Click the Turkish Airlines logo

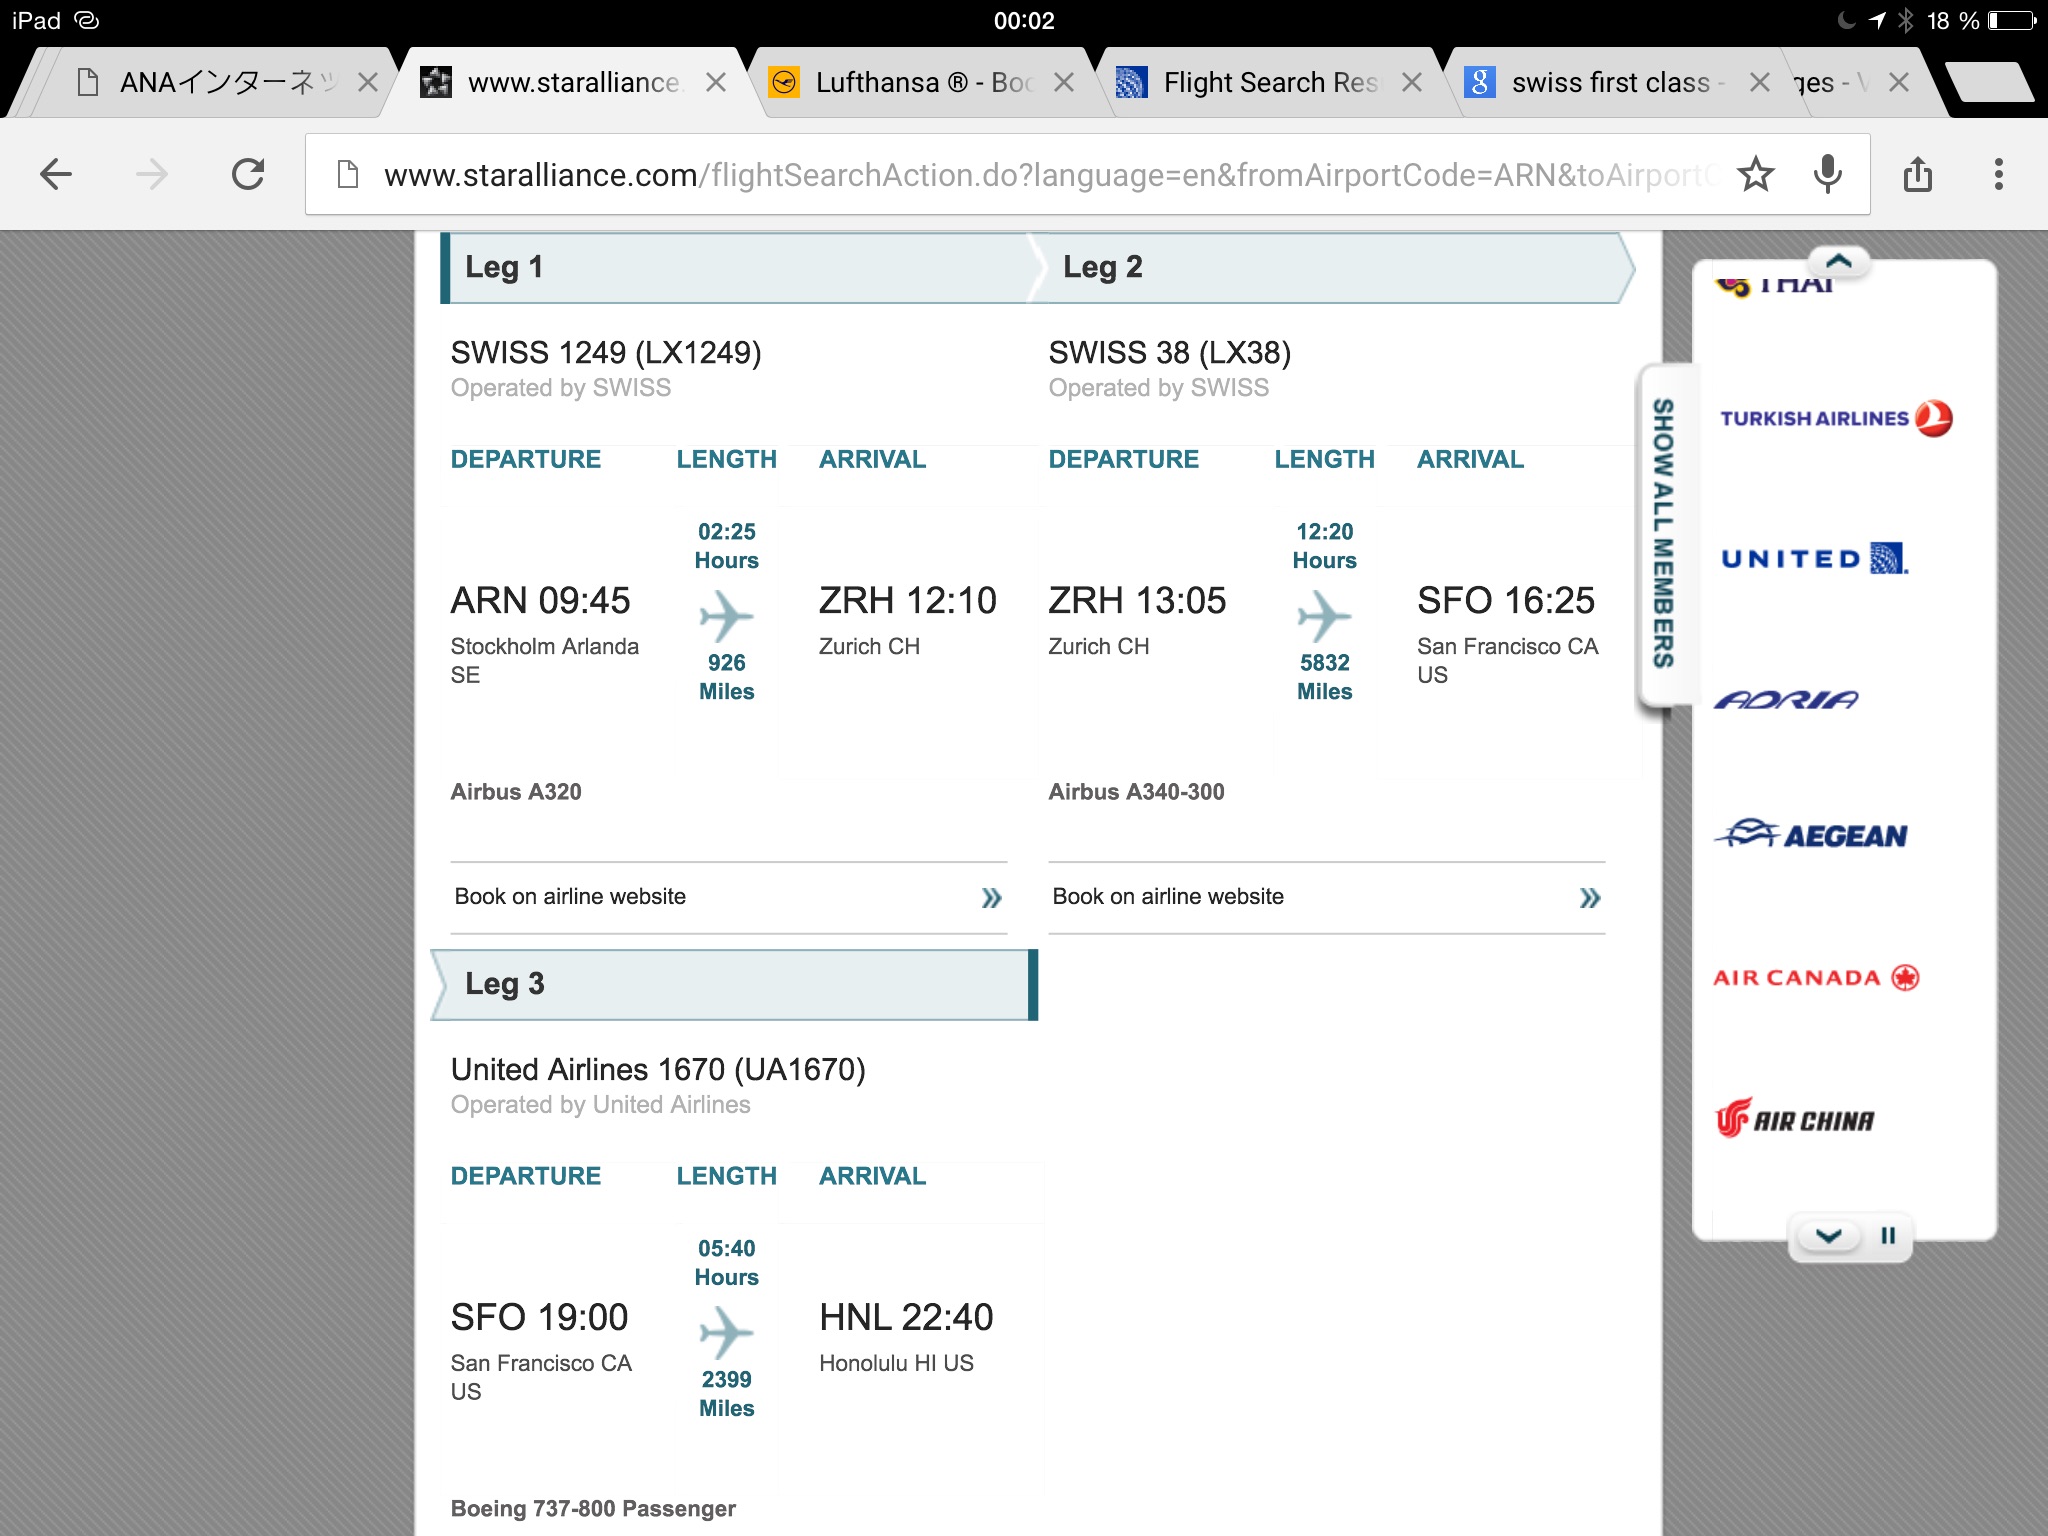pos(1835,418)
